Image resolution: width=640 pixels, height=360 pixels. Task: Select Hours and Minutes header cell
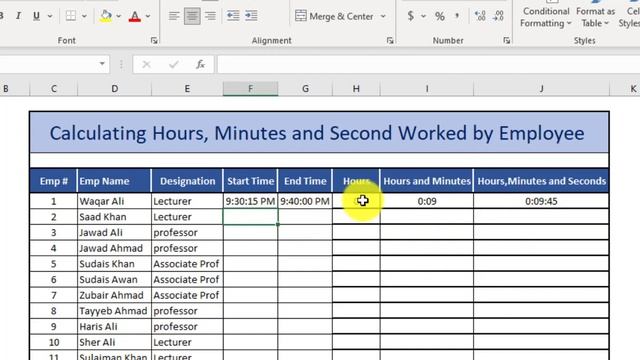(427, 181)
